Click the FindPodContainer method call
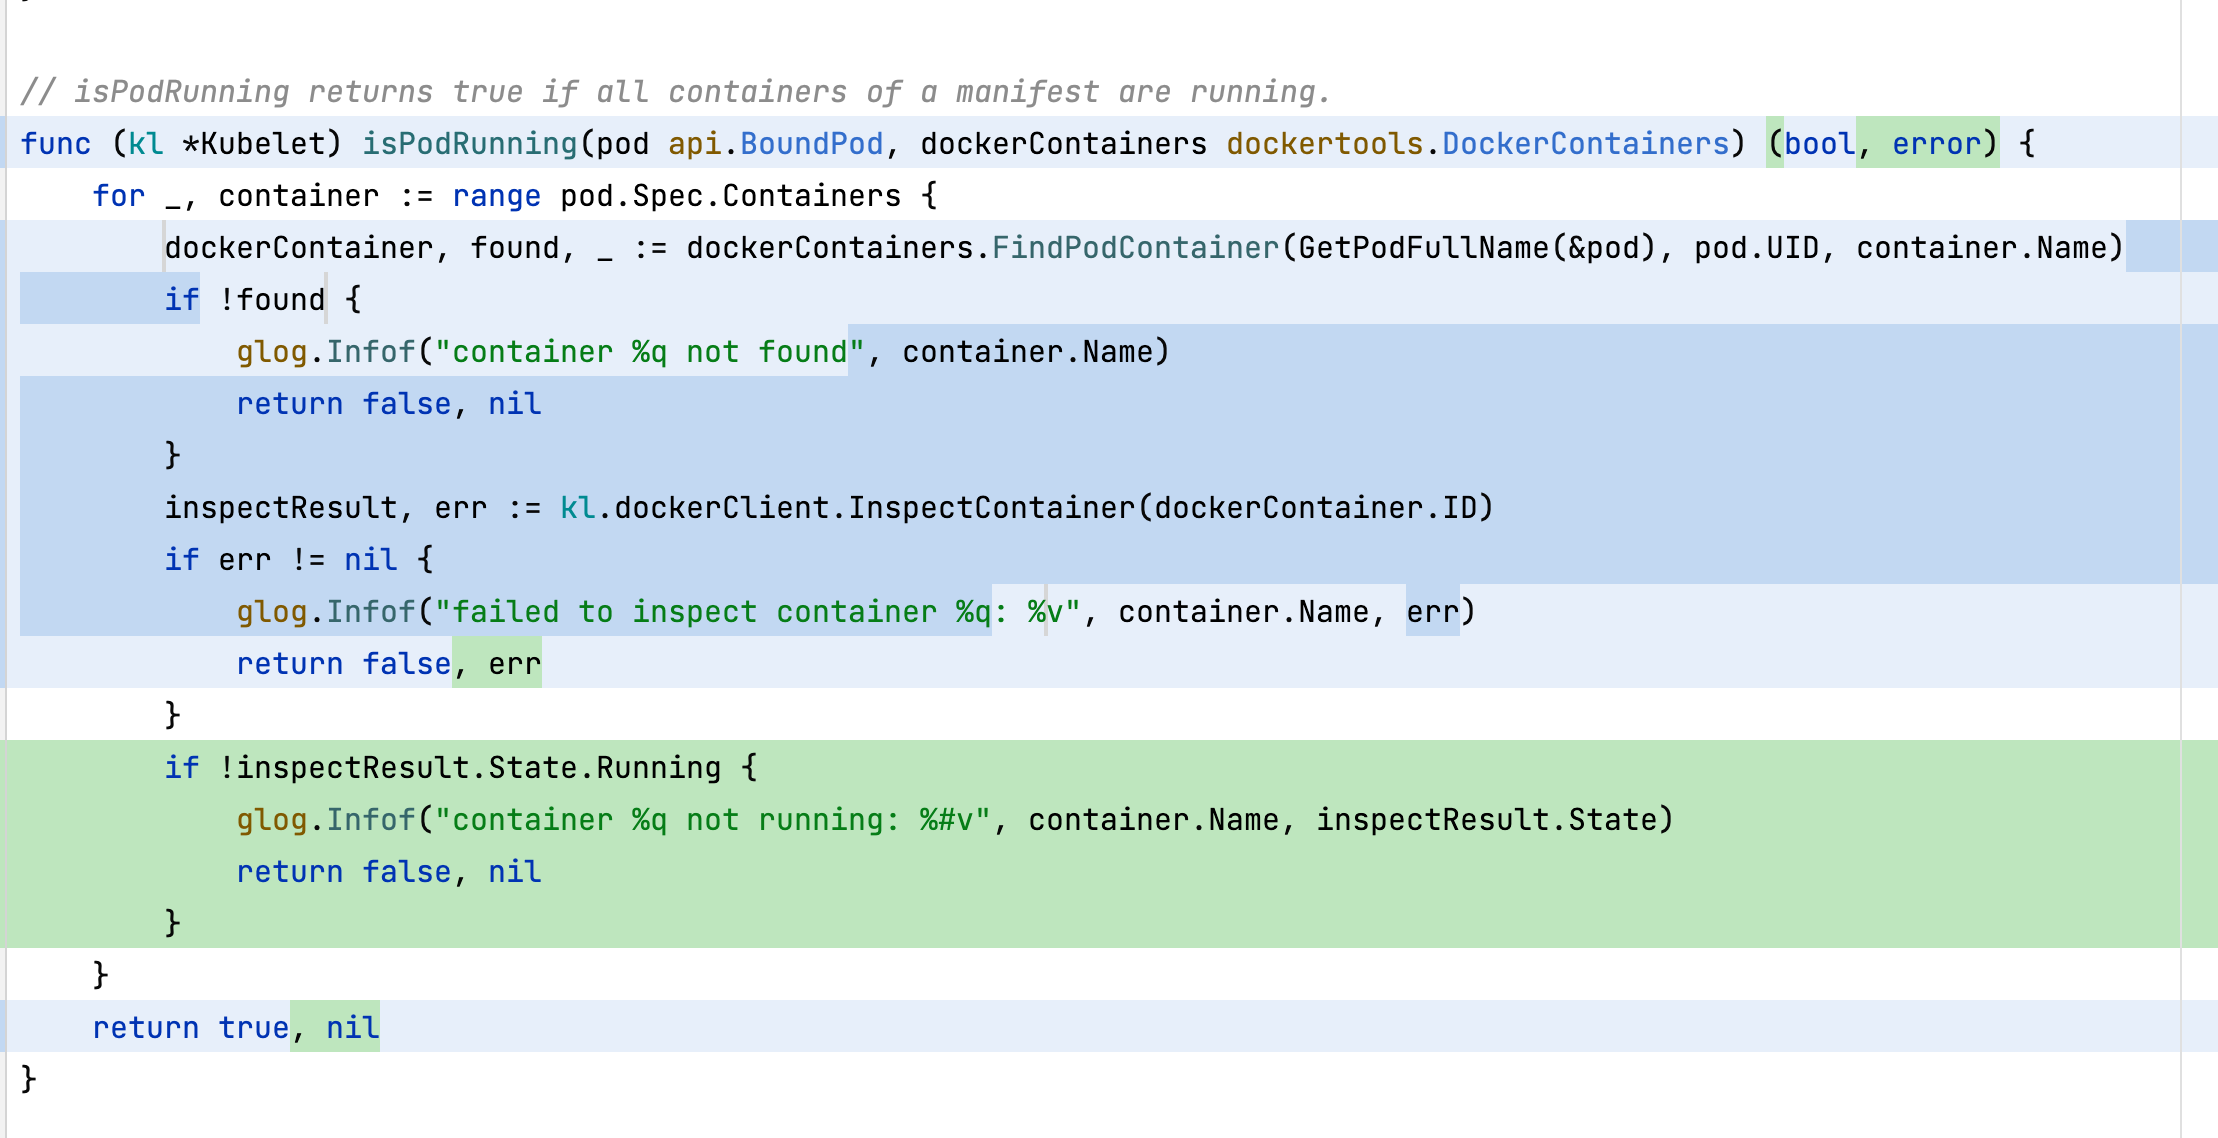Image resolution: width=2218 pixels, height=1138 pixels. pyautogui.click(x=1135, y=248)
